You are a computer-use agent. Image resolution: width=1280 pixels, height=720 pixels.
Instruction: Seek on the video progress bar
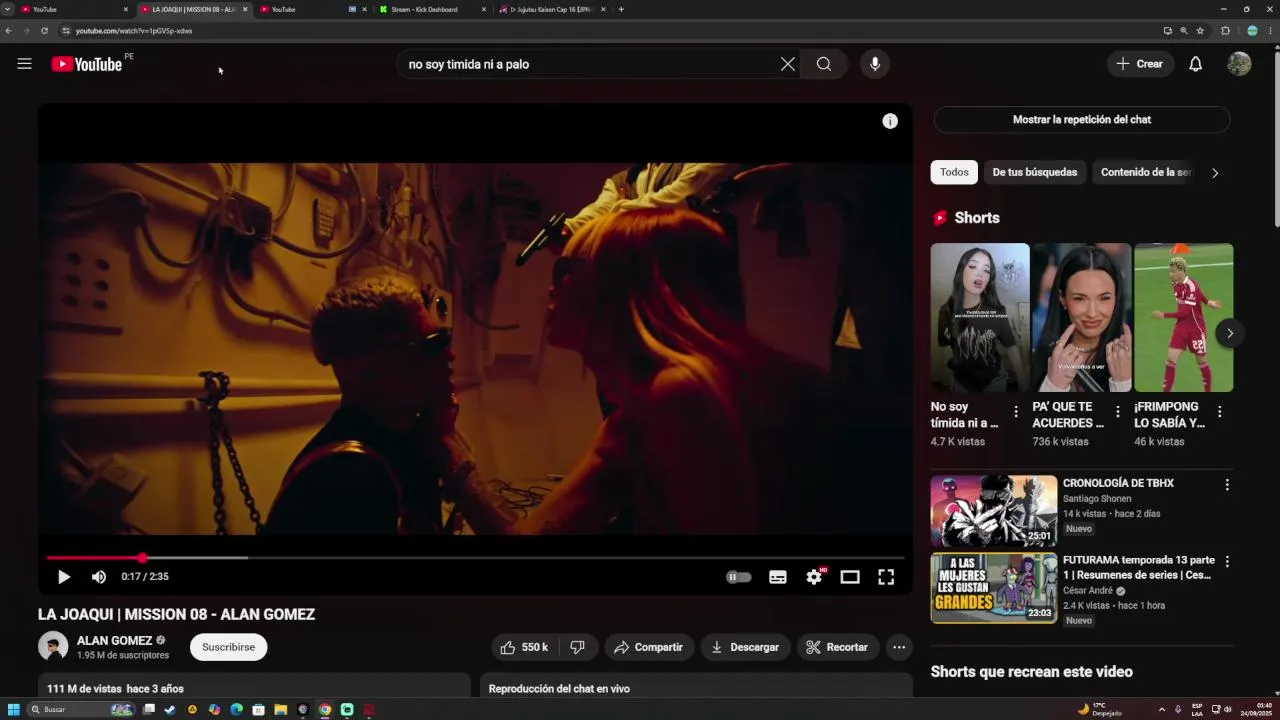point(475,558)
